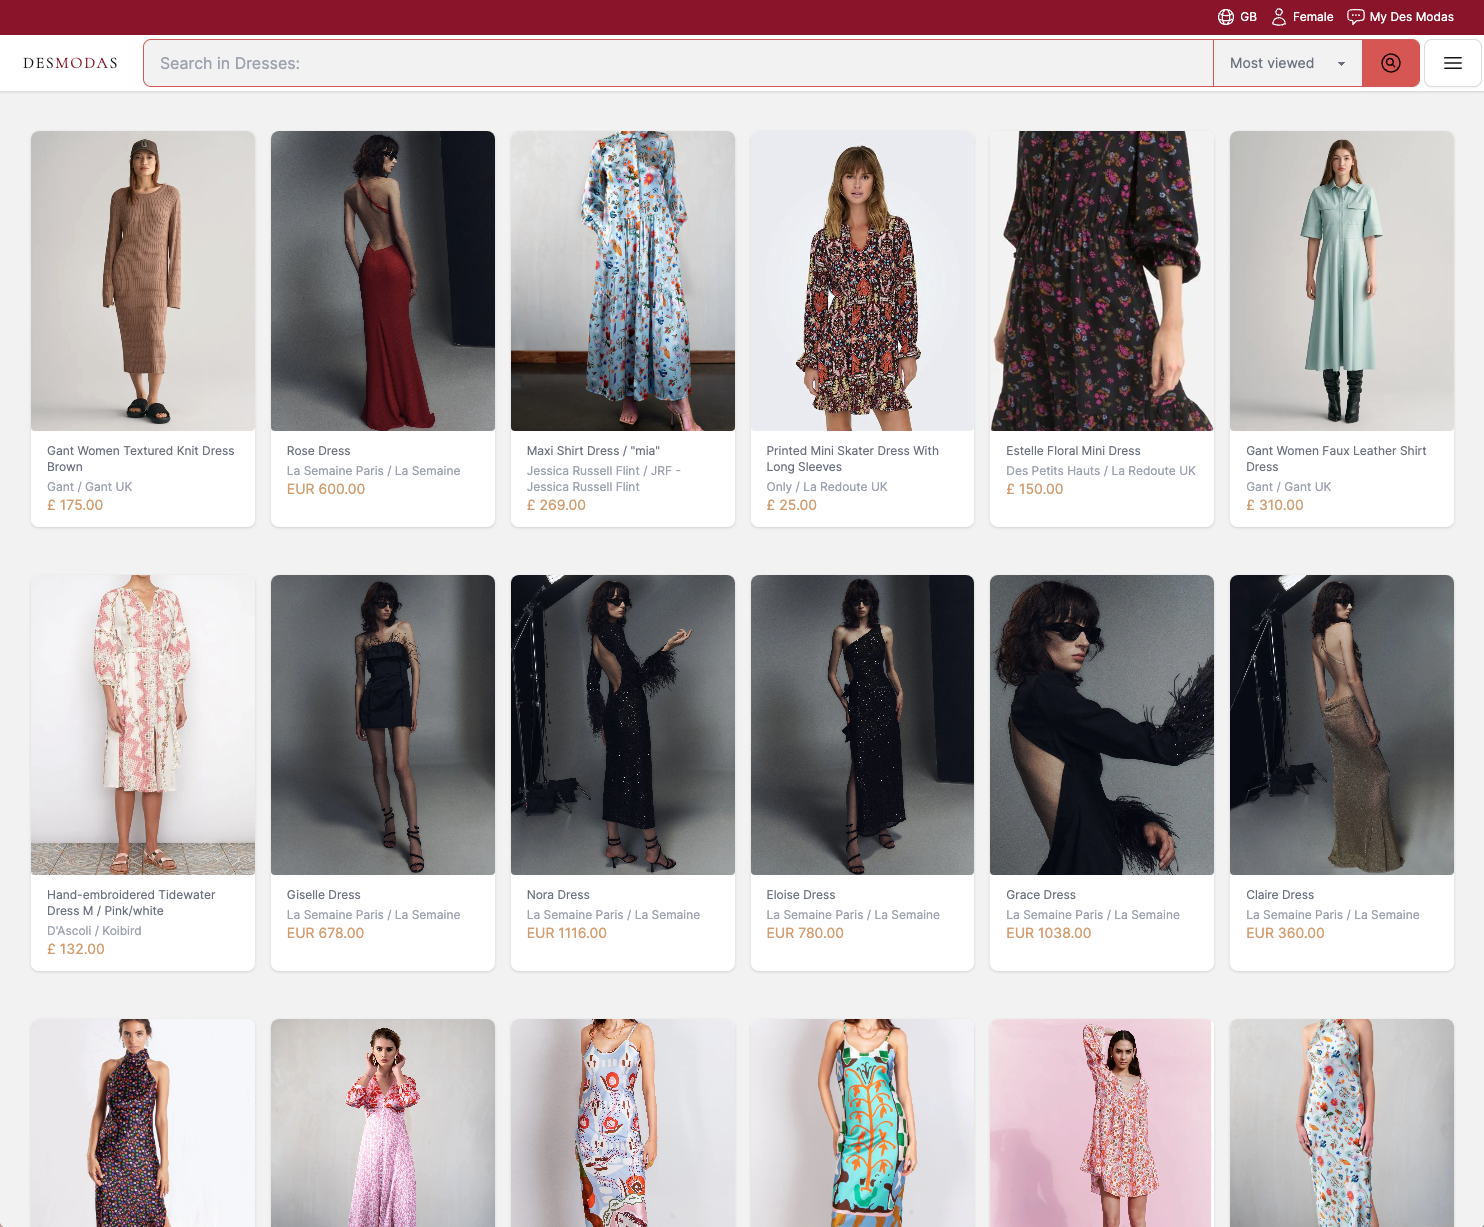Click price EUR 360.00
Image resolution: width=1484 pixels, height=1227 pixels.
click(x=1285, y=933)
